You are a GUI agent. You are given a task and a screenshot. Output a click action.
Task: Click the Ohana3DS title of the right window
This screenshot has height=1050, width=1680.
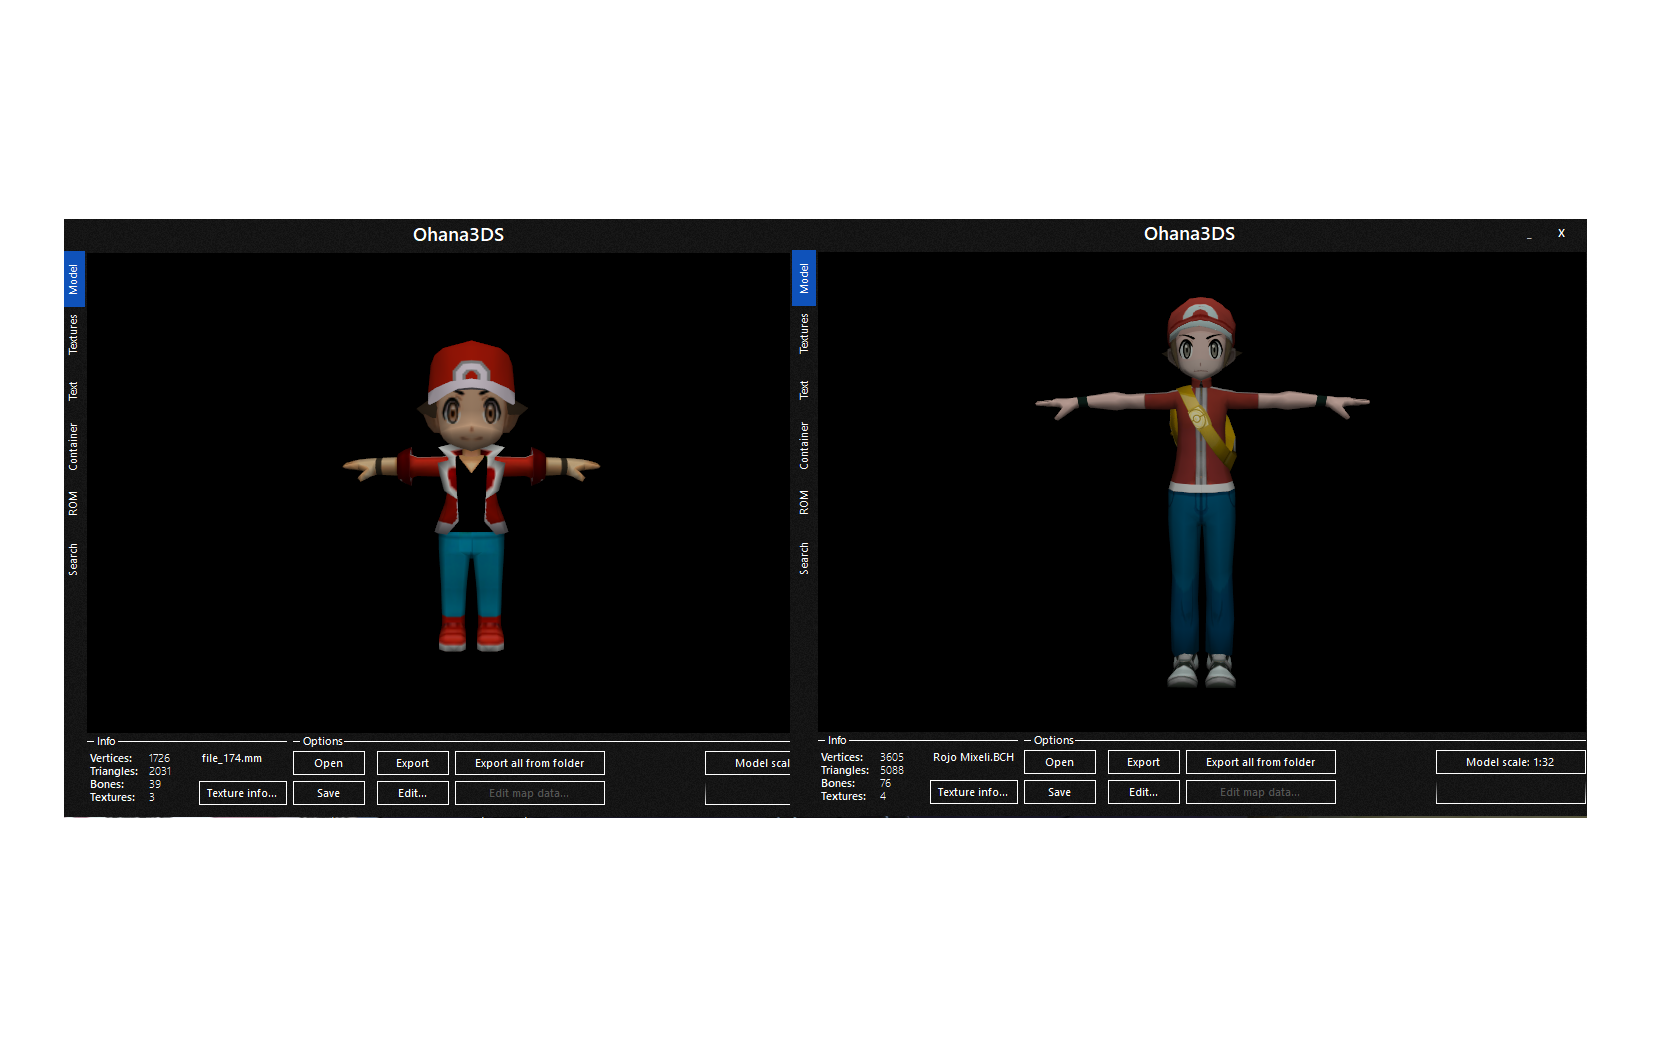coord(1190,234)
